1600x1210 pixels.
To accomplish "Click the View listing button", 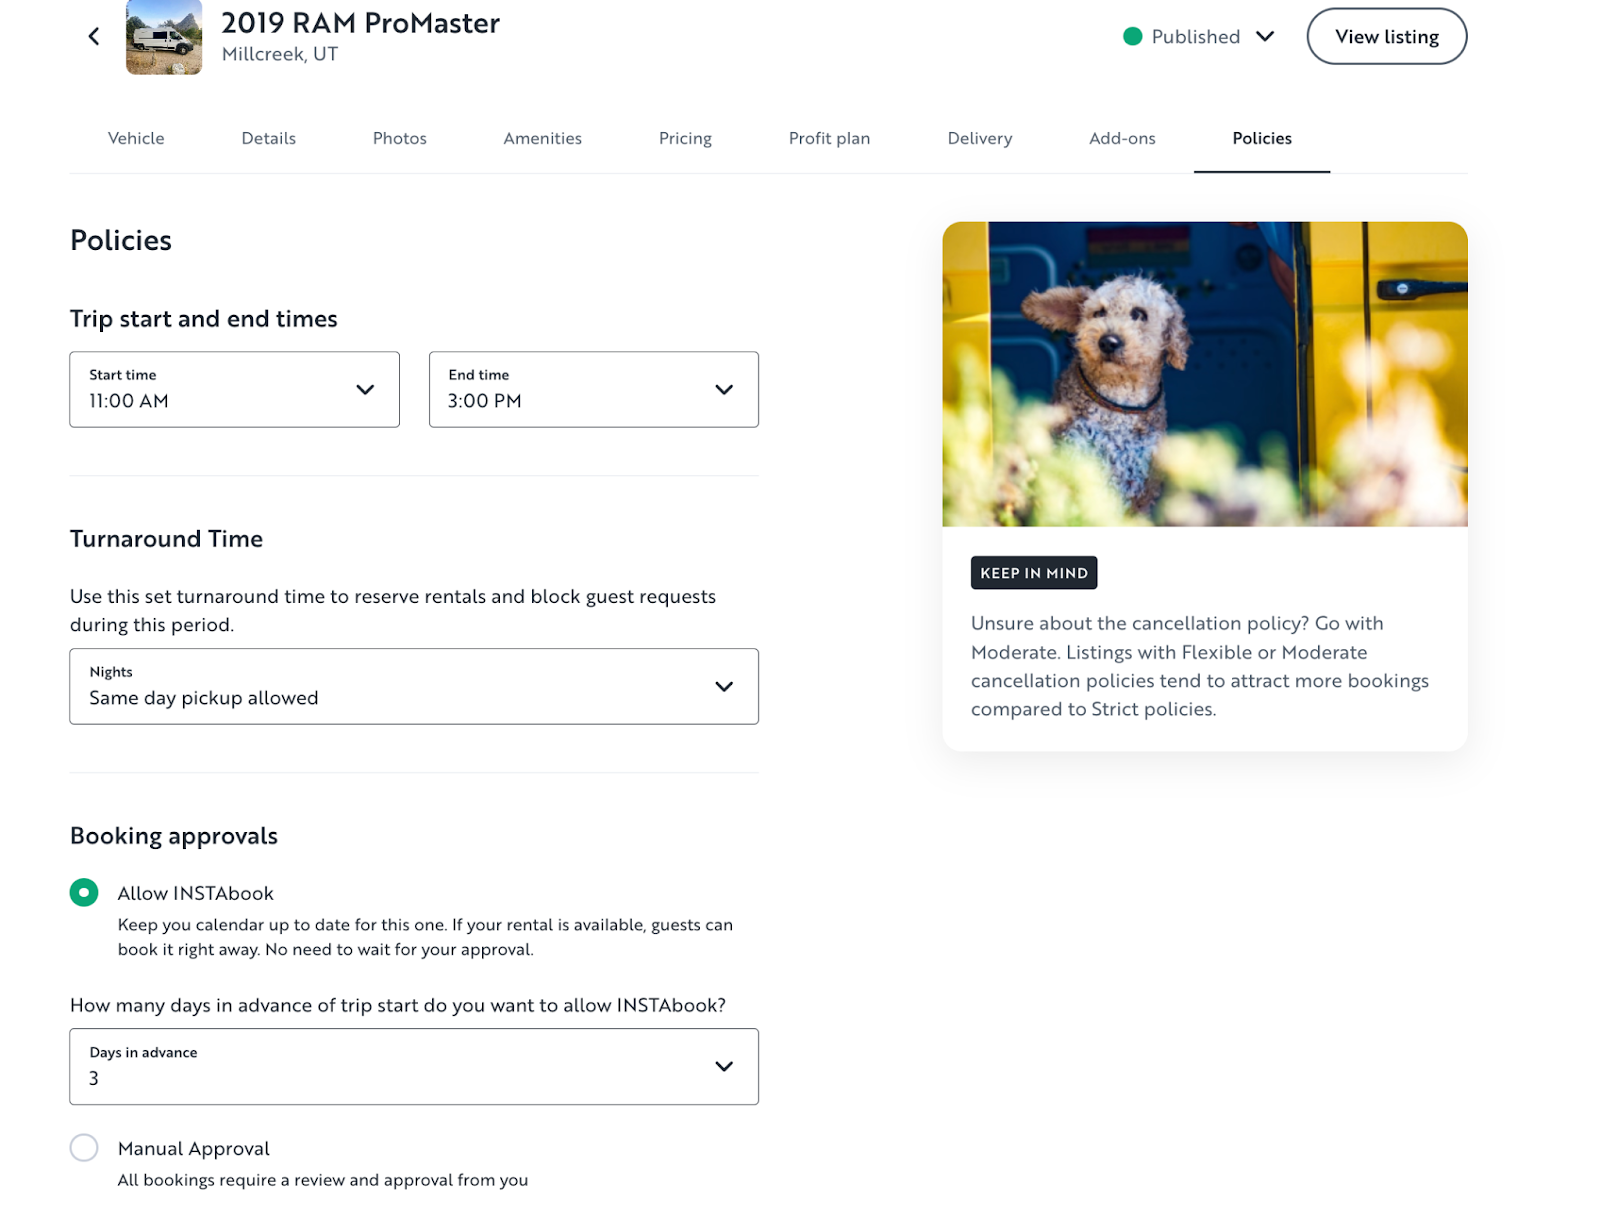I will (x=1386, y=37).
